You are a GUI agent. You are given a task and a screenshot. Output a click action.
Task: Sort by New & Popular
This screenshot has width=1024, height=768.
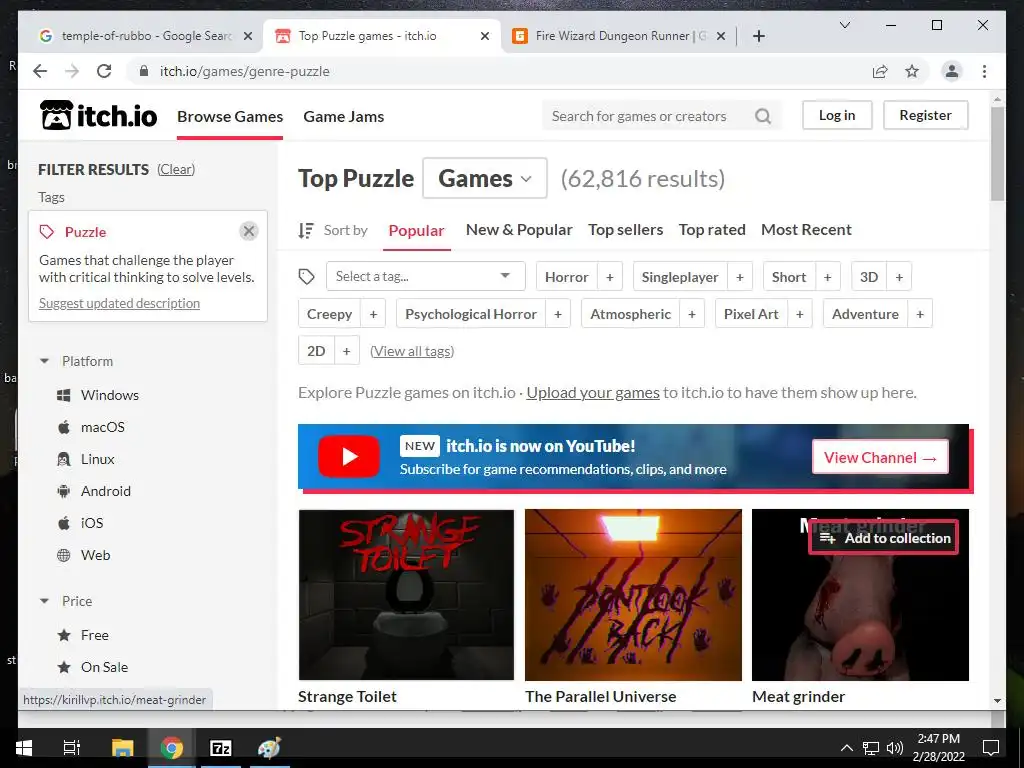[519, 230]
